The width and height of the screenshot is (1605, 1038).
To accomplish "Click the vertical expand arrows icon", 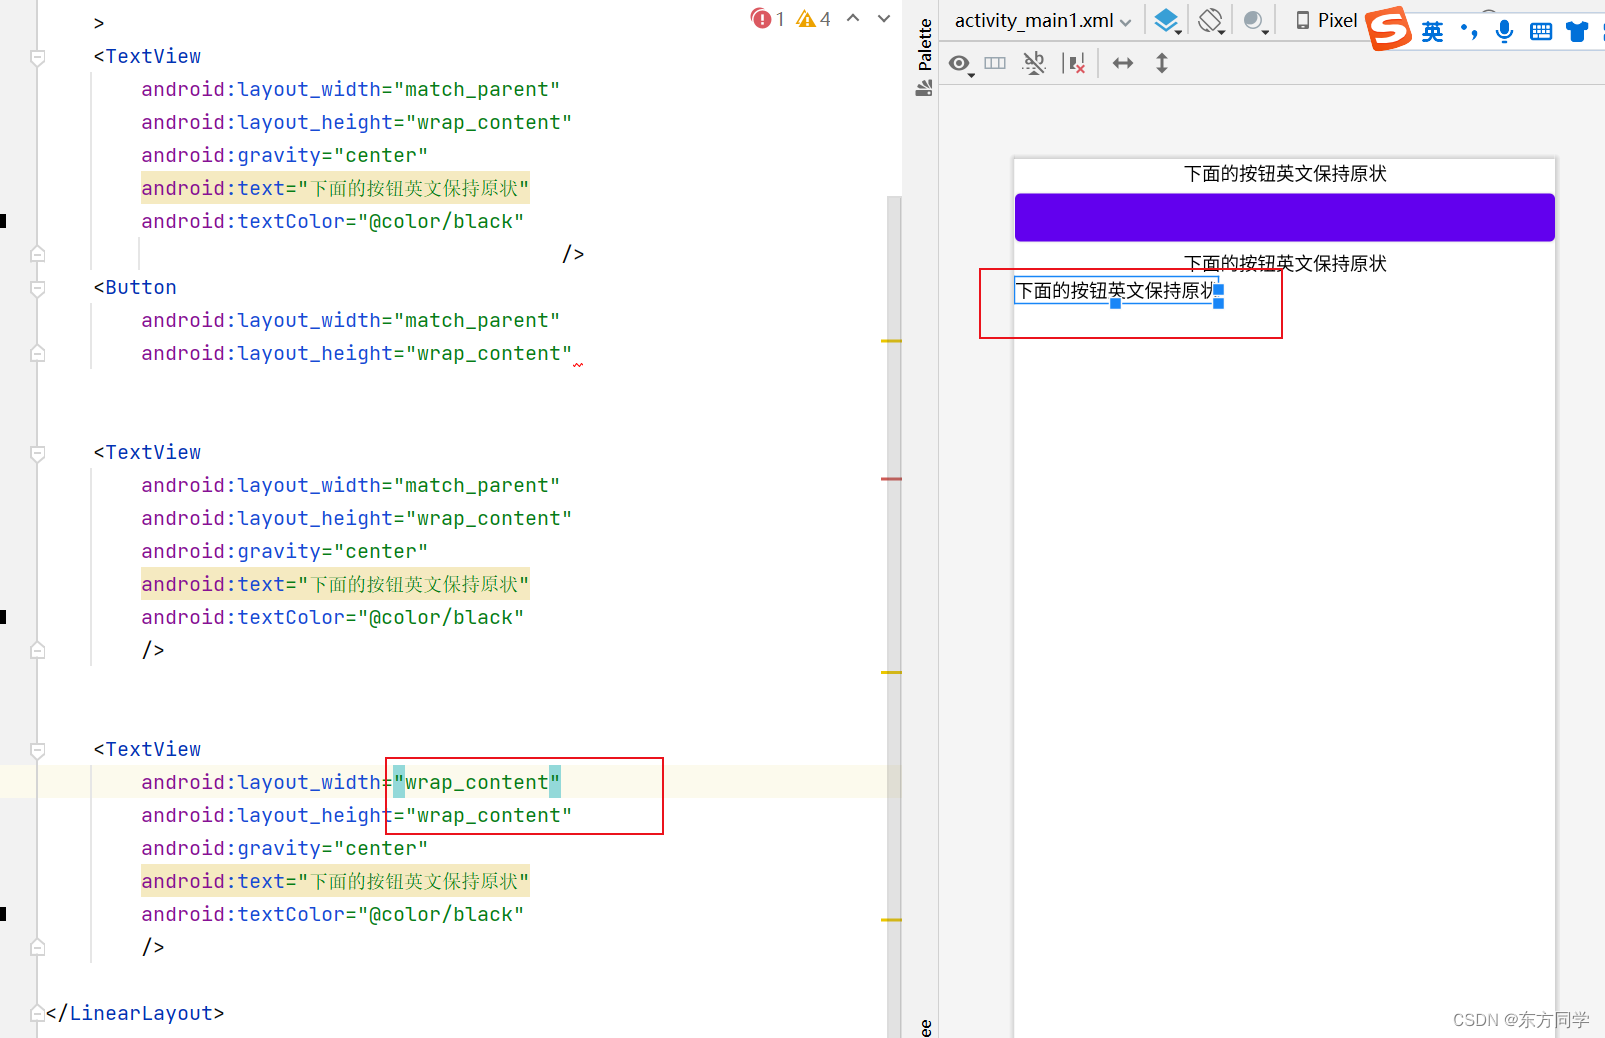I will click(x=1162, y=63).
